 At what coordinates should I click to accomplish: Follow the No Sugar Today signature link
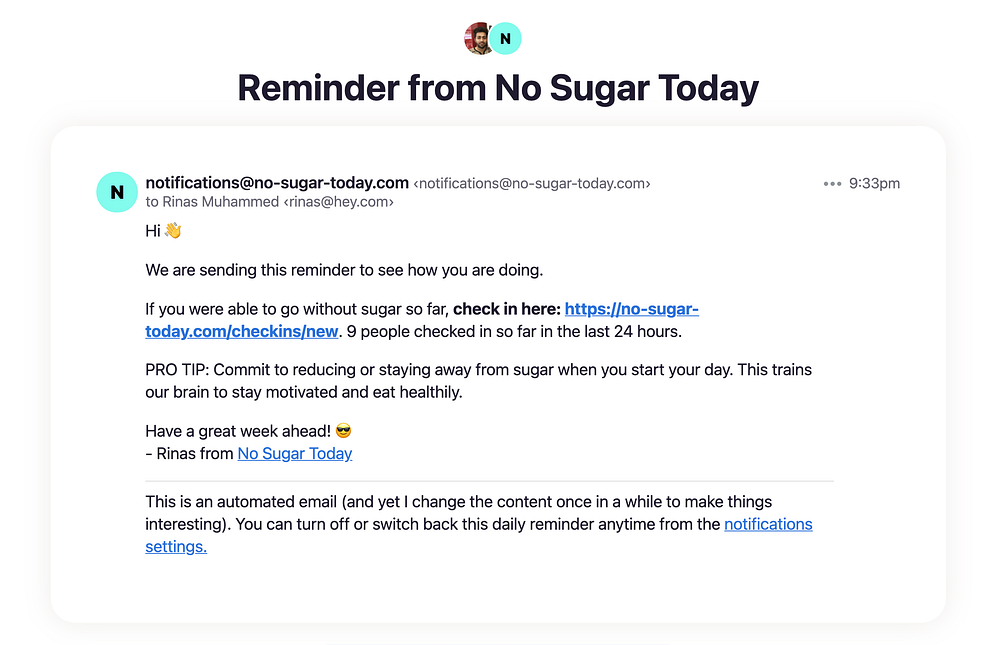point(294,454)
